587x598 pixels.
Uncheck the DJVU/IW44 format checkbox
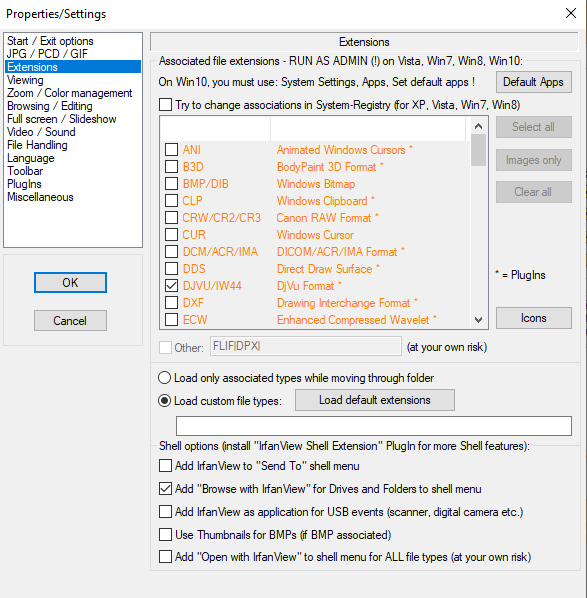click(x=171, y=286)
